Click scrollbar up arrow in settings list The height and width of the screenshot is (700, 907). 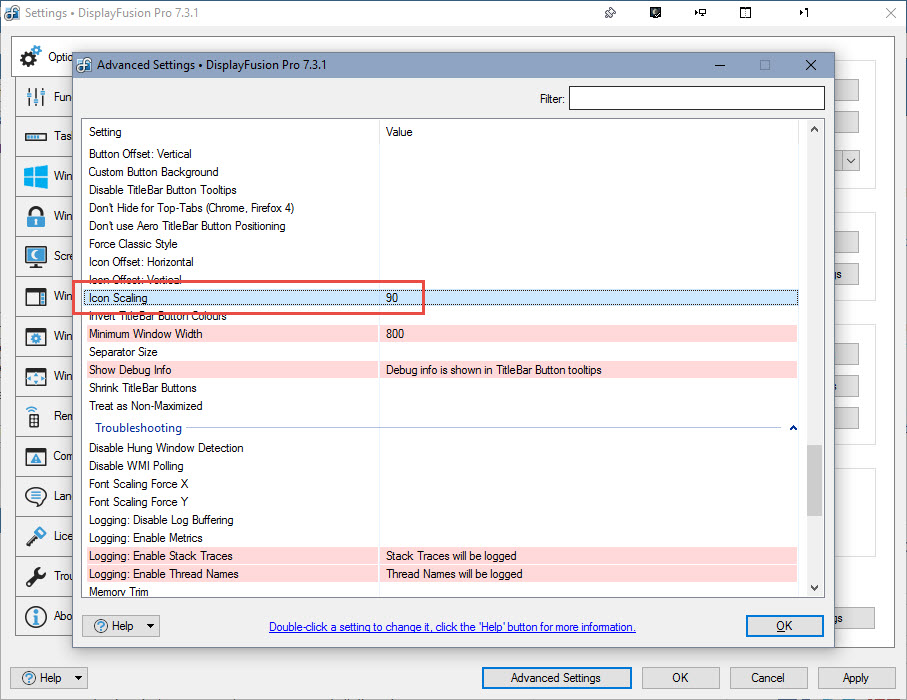tap(814, 130)
